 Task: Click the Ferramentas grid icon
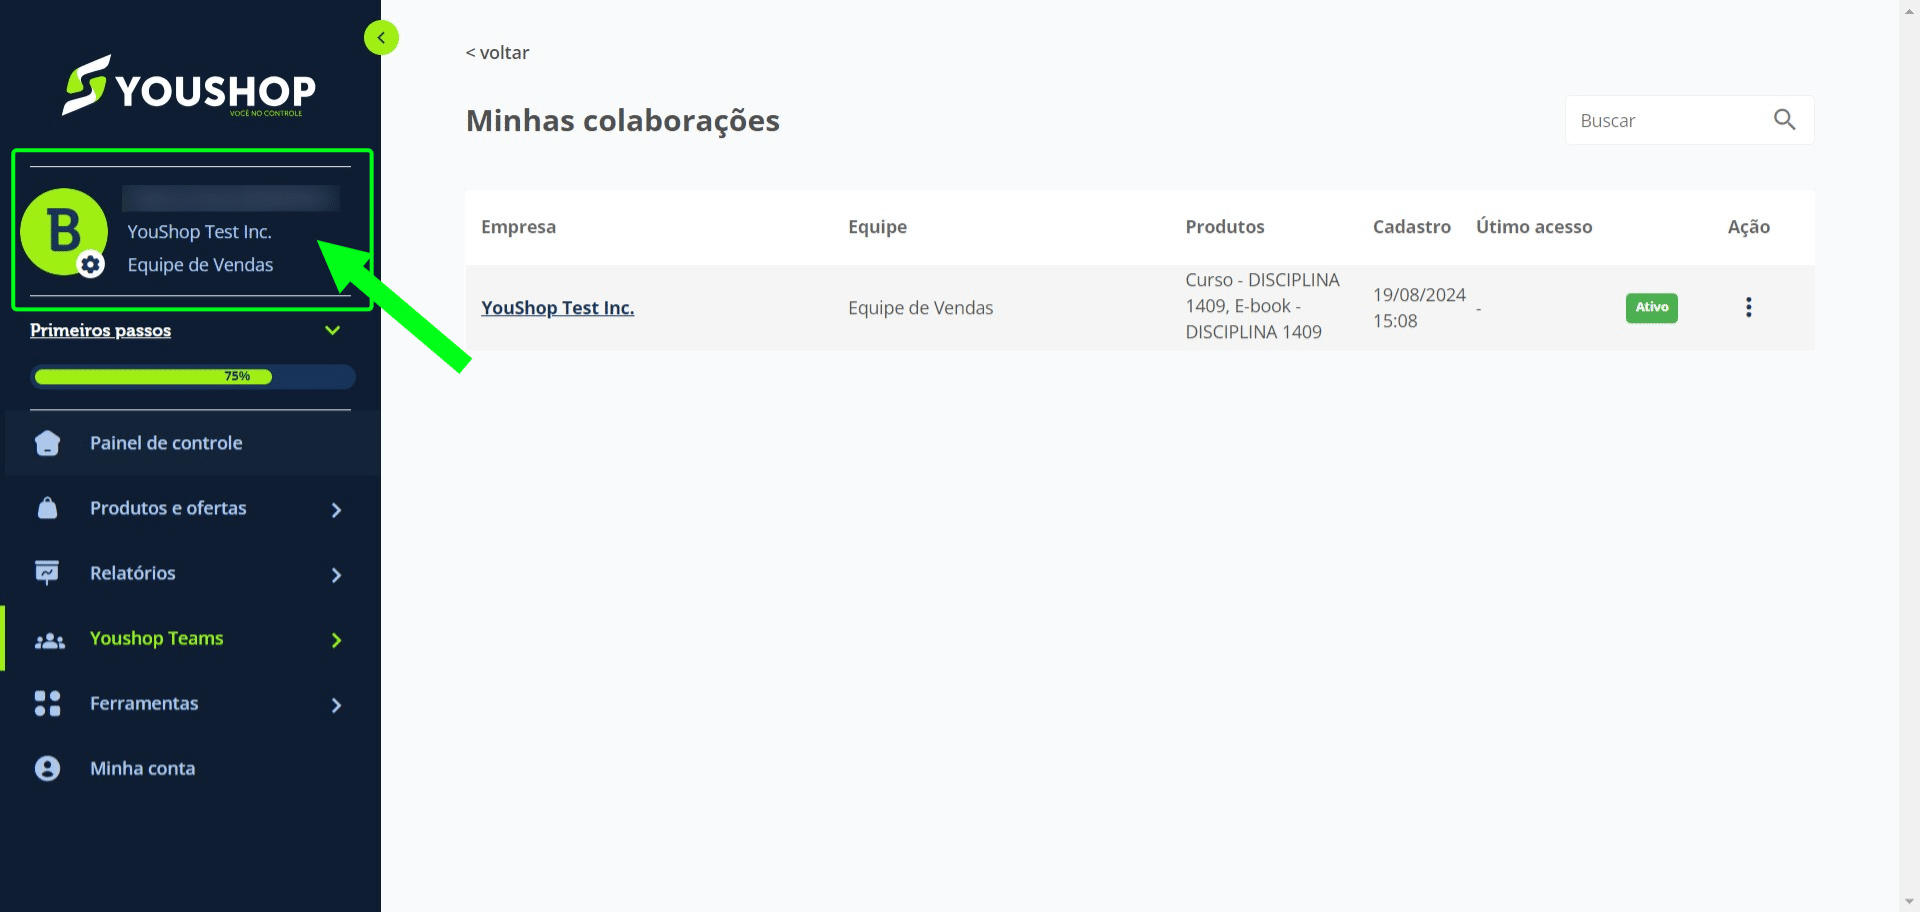click(47, 703)
